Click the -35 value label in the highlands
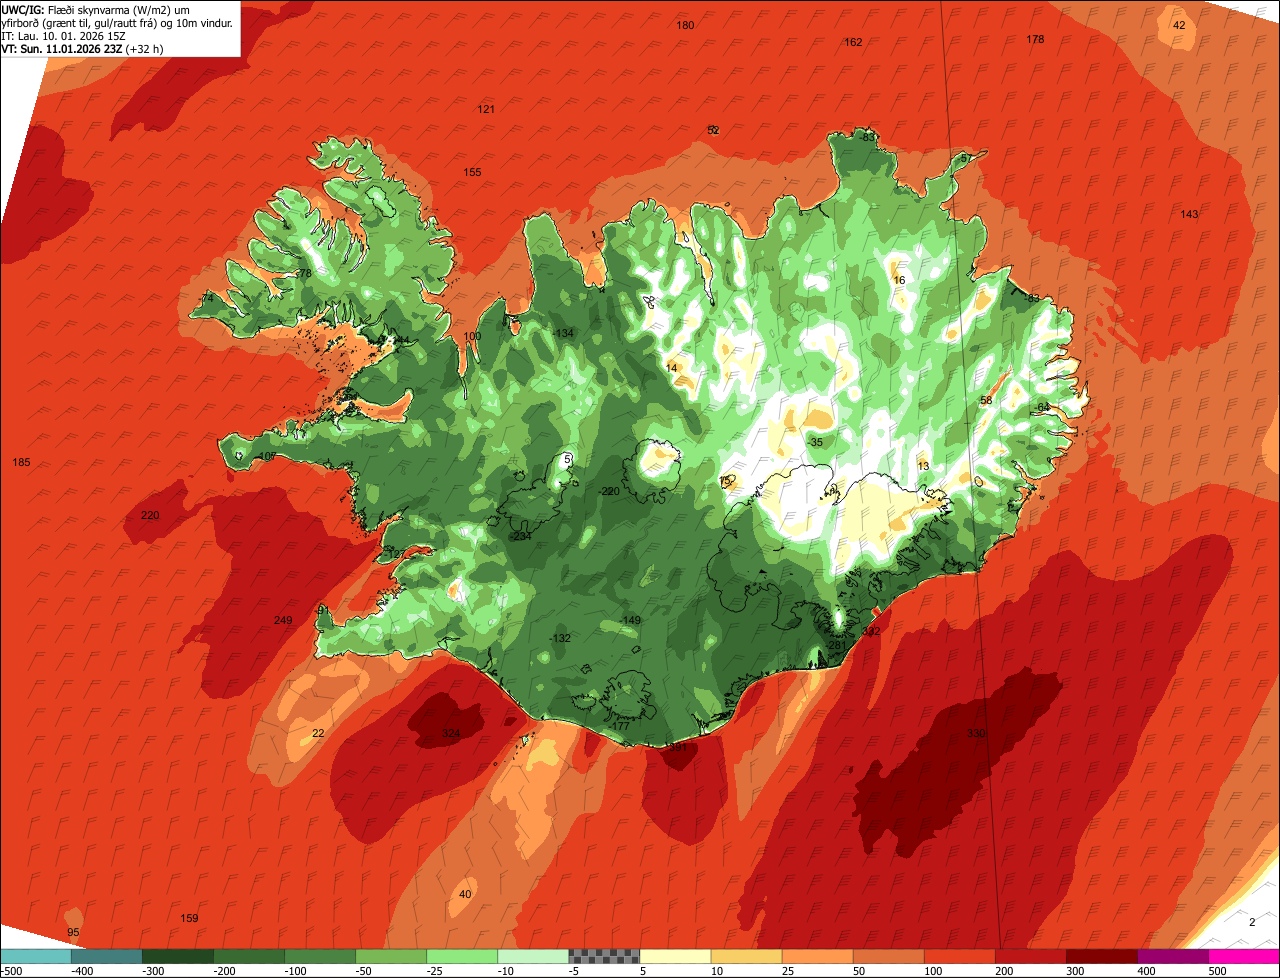The image size is (1280, 978). pyautogui.click(x=815, y=442)
